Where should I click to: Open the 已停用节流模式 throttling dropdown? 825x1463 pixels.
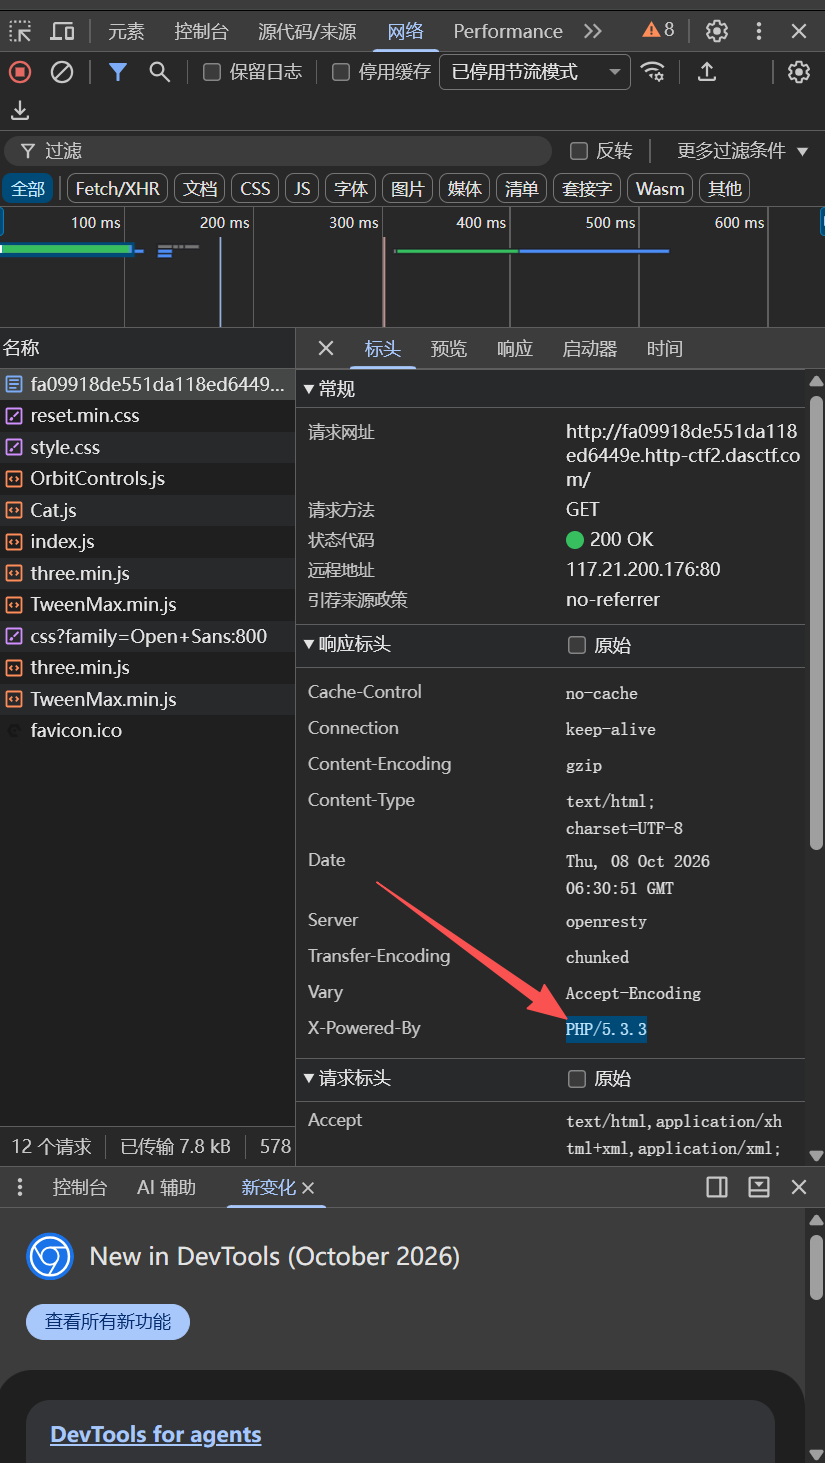[535, 72]
